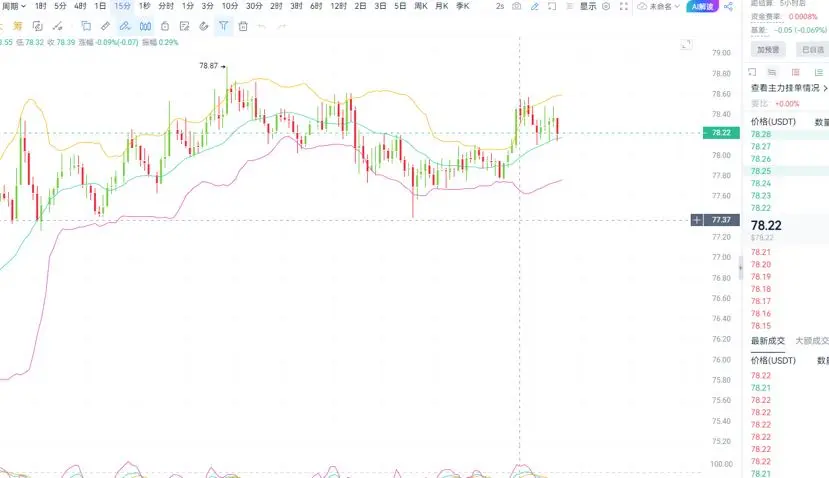
Task: Click the 2s refresh interval
Action: [x=500, y=6]
